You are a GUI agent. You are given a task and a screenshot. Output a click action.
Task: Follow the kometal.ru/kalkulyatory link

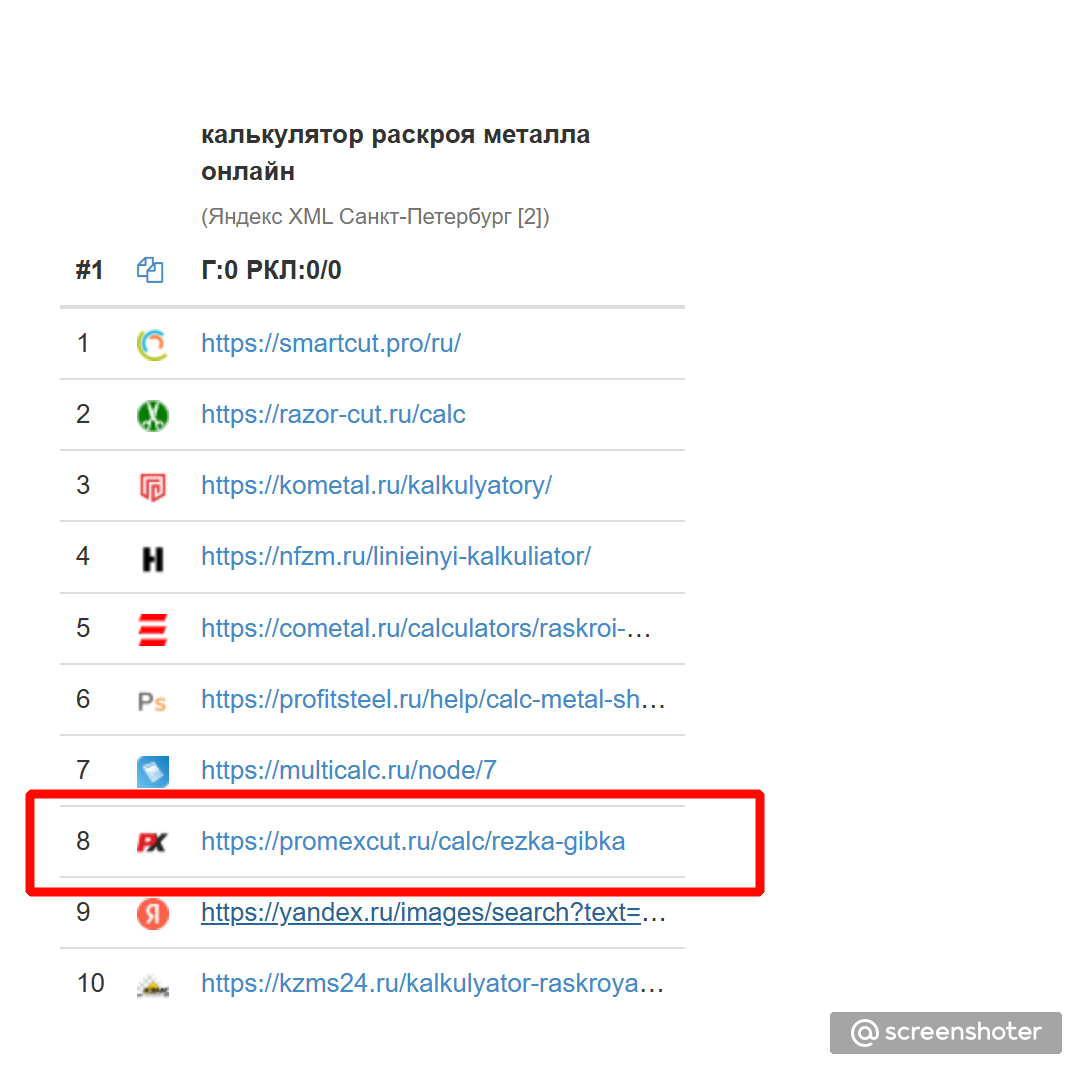click(376, 486)
